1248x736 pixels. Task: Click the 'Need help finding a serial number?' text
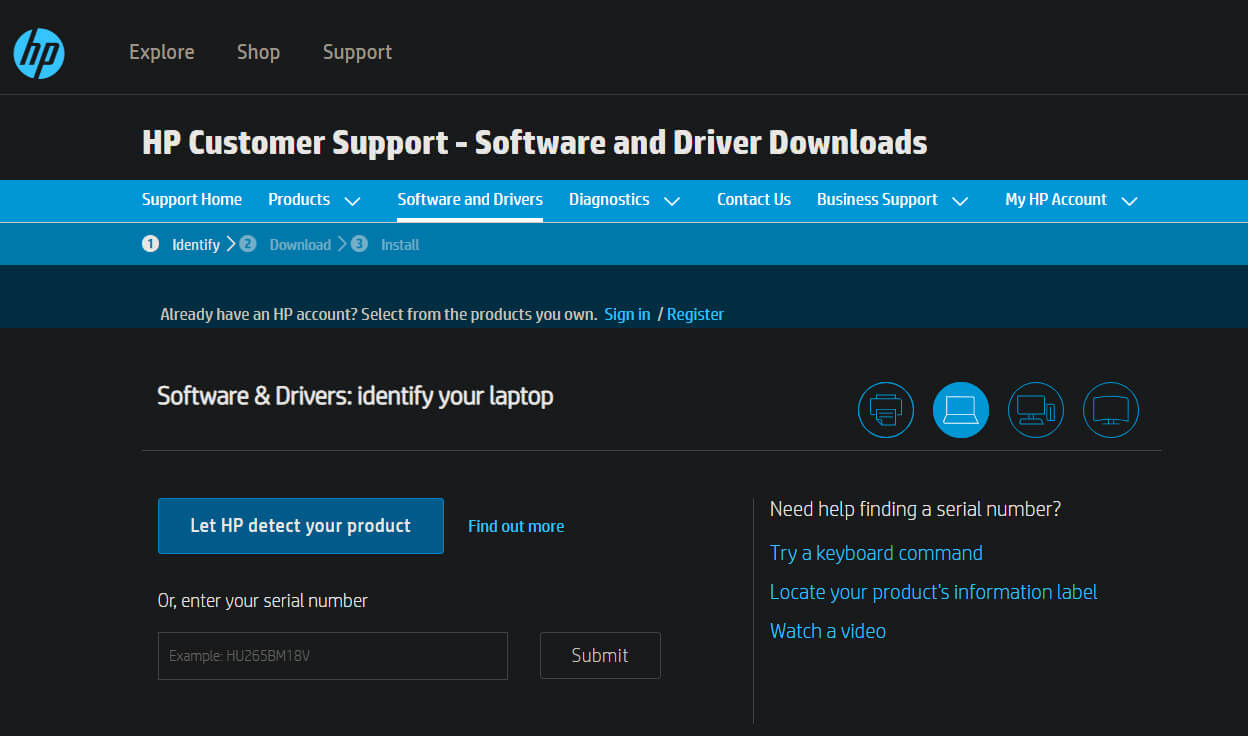(915, 509)
